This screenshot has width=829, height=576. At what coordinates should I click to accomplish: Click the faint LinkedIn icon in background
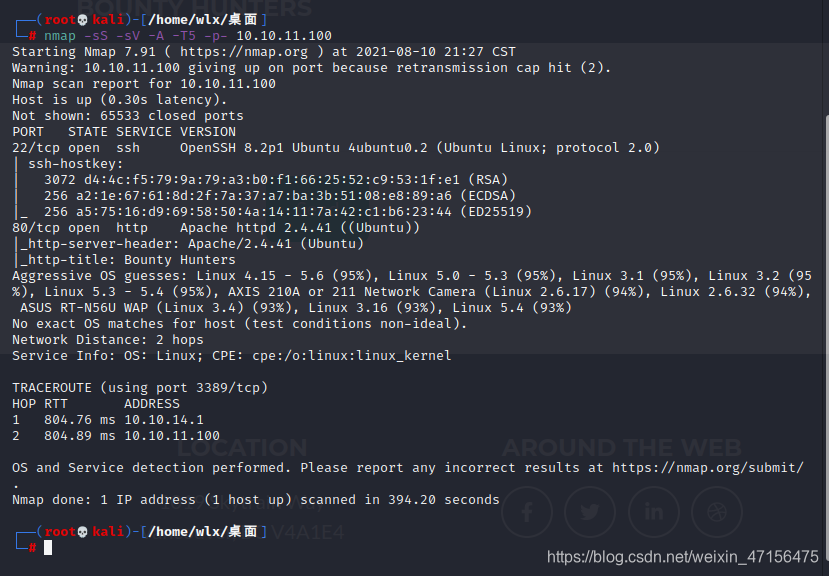coord(653,512)
